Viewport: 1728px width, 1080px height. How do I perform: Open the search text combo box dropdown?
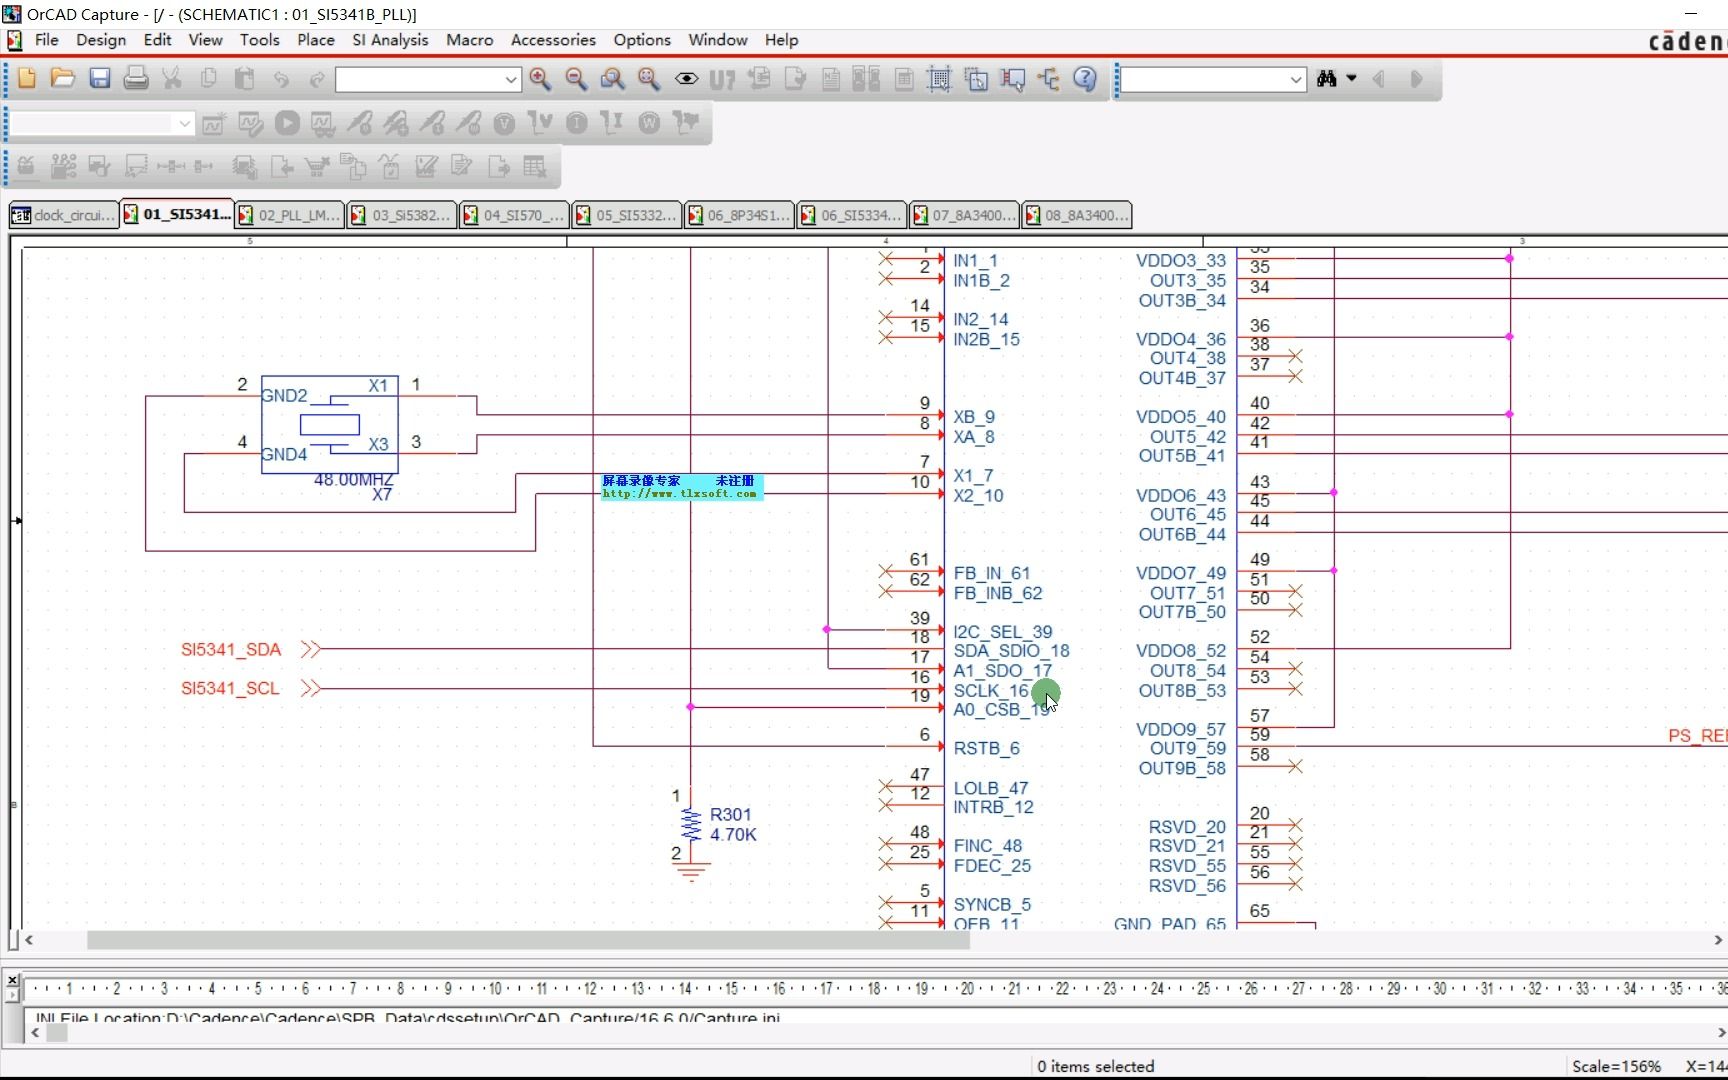[x=1296, y=79]
